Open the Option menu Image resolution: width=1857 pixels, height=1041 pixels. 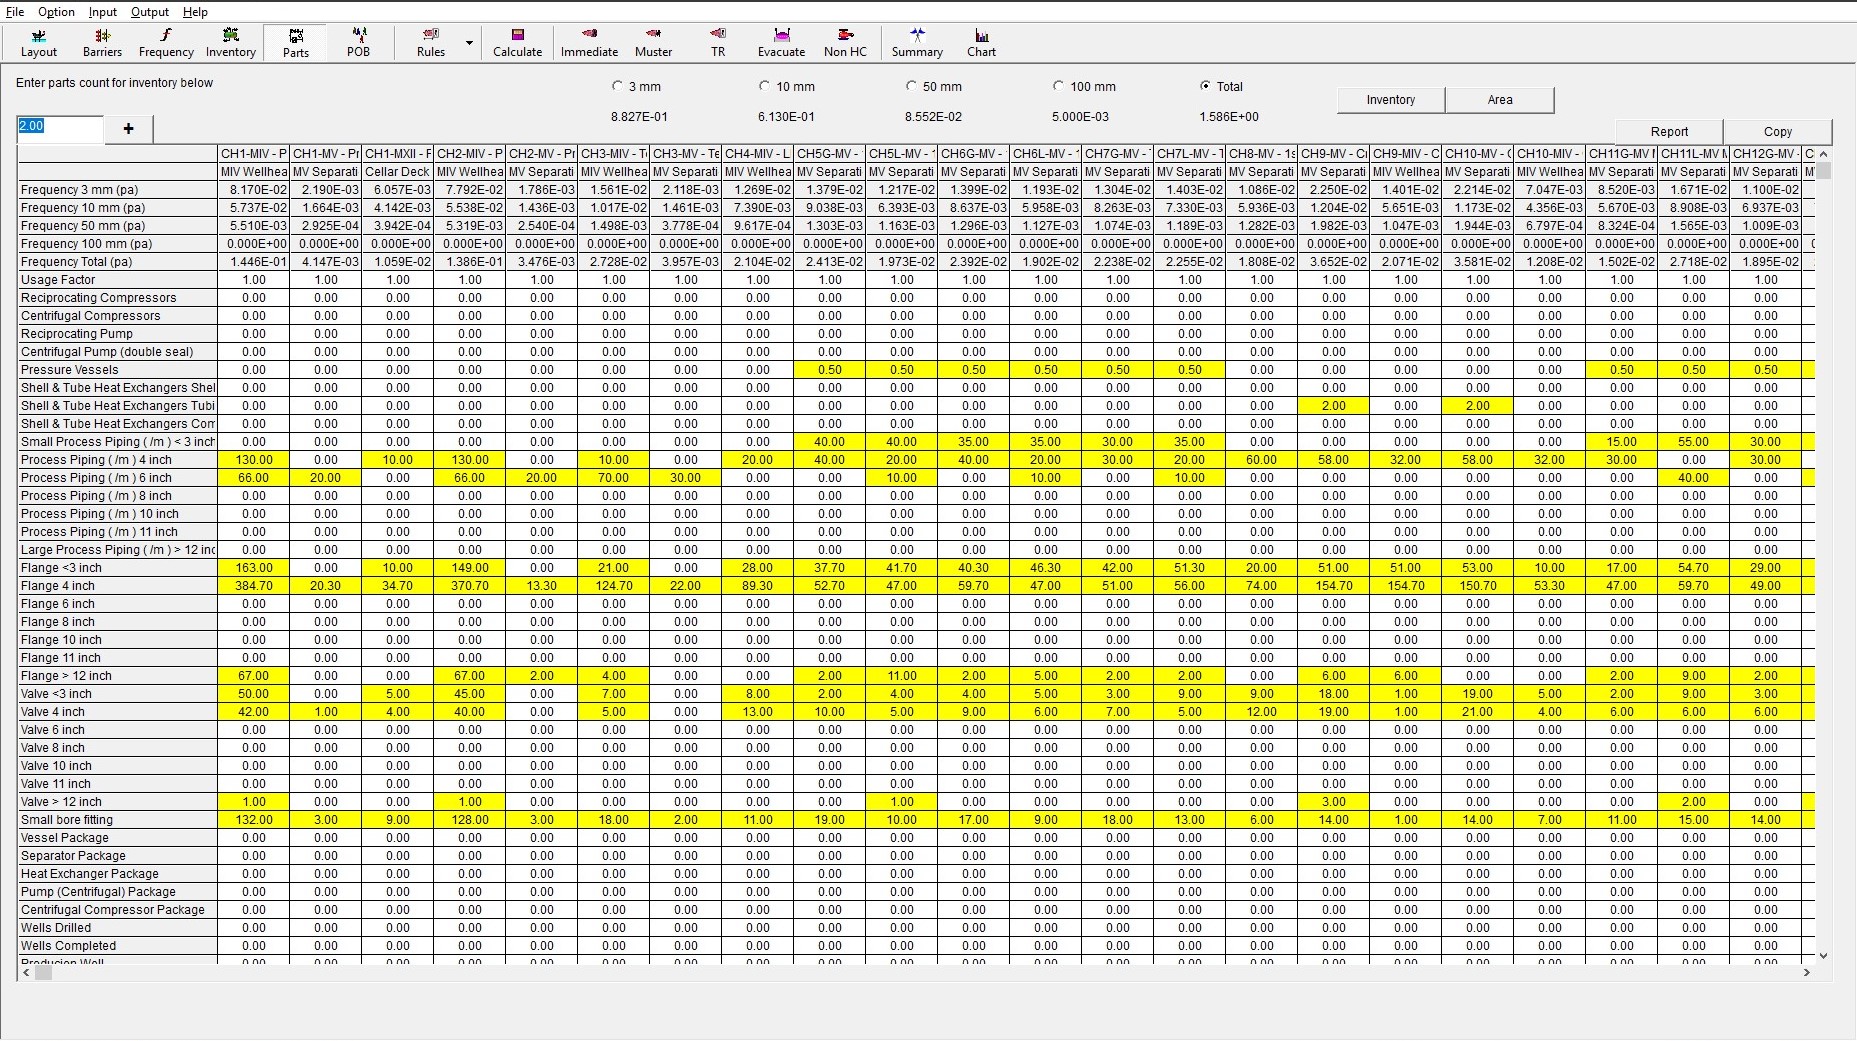(x=57, y=12)
